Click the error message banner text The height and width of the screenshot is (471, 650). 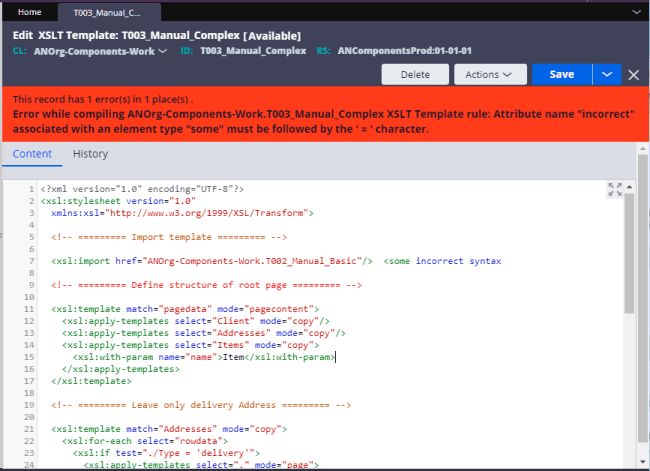click(x=323, y=121)
